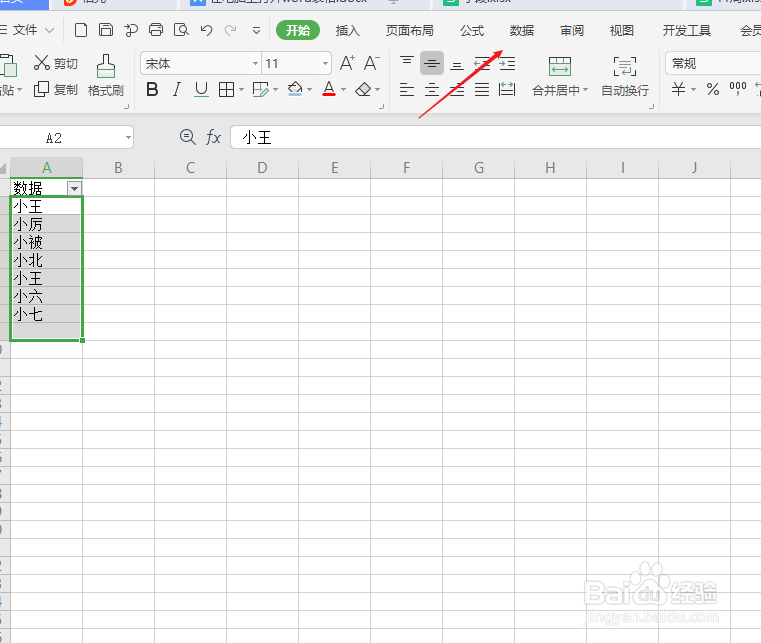This screenshot has height=643, width=761.
Task: Click the Clear format eraser icon
Action: tap(363, 90)
